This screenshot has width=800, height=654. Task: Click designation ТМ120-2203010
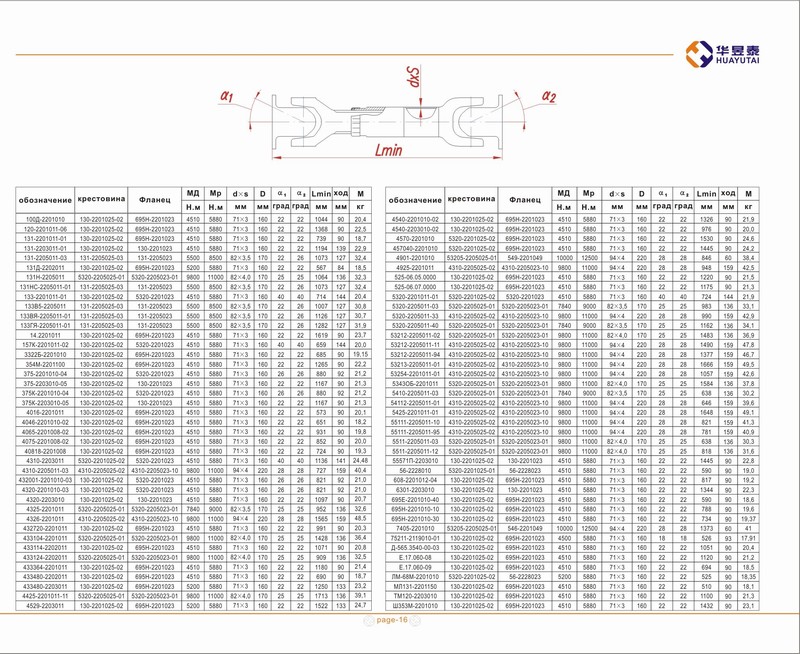click(415, 596)
